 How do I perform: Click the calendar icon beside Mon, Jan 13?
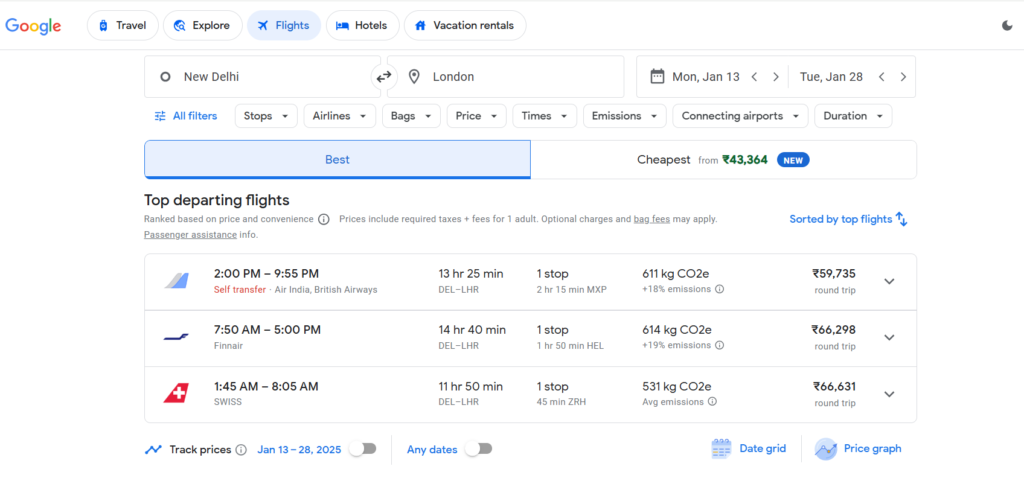coord(657,76)
